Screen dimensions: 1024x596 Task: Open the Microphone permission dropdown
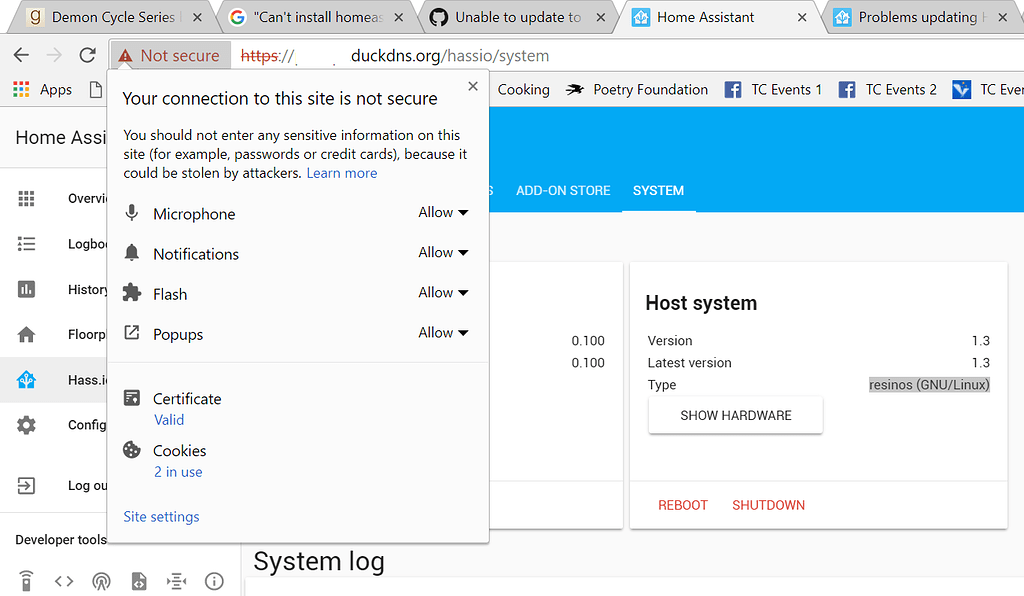pos(443,213)
